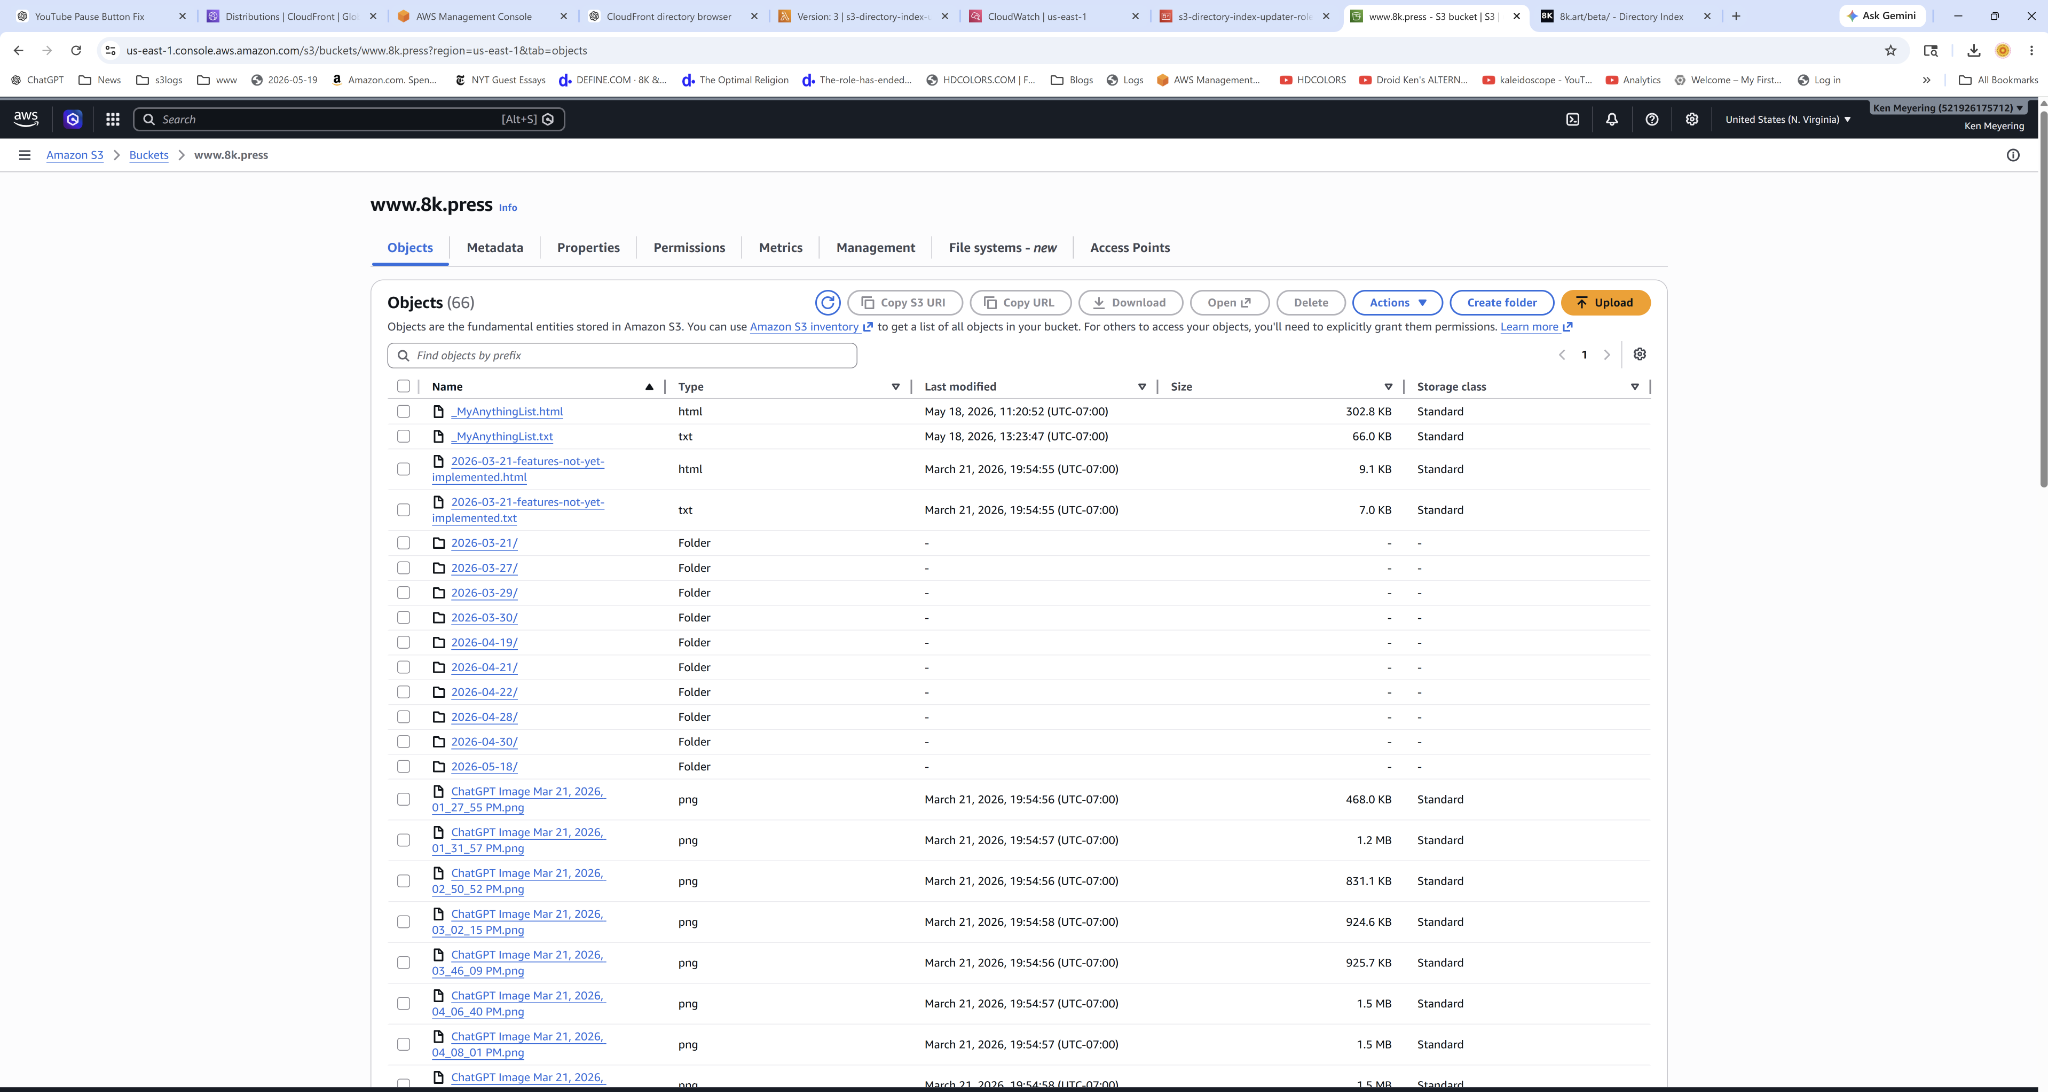The width and height of the screenshot is (2048, 1092).
Task: Open the AWS notifications bell
Action: pos(1612,119)
